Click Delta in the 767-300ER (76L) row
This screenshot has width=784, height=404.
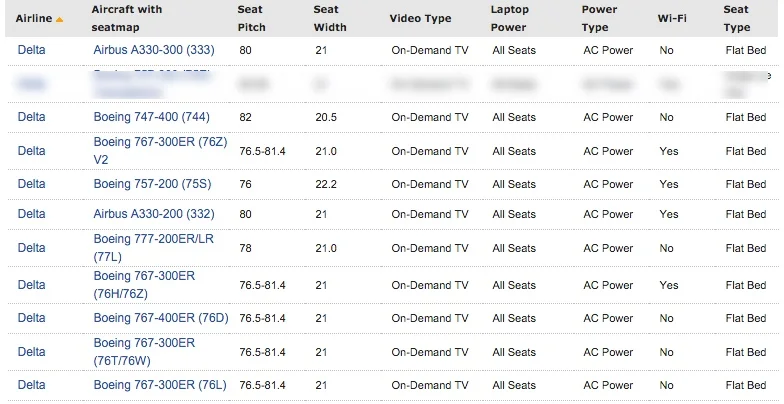click(x=32, y=385)
